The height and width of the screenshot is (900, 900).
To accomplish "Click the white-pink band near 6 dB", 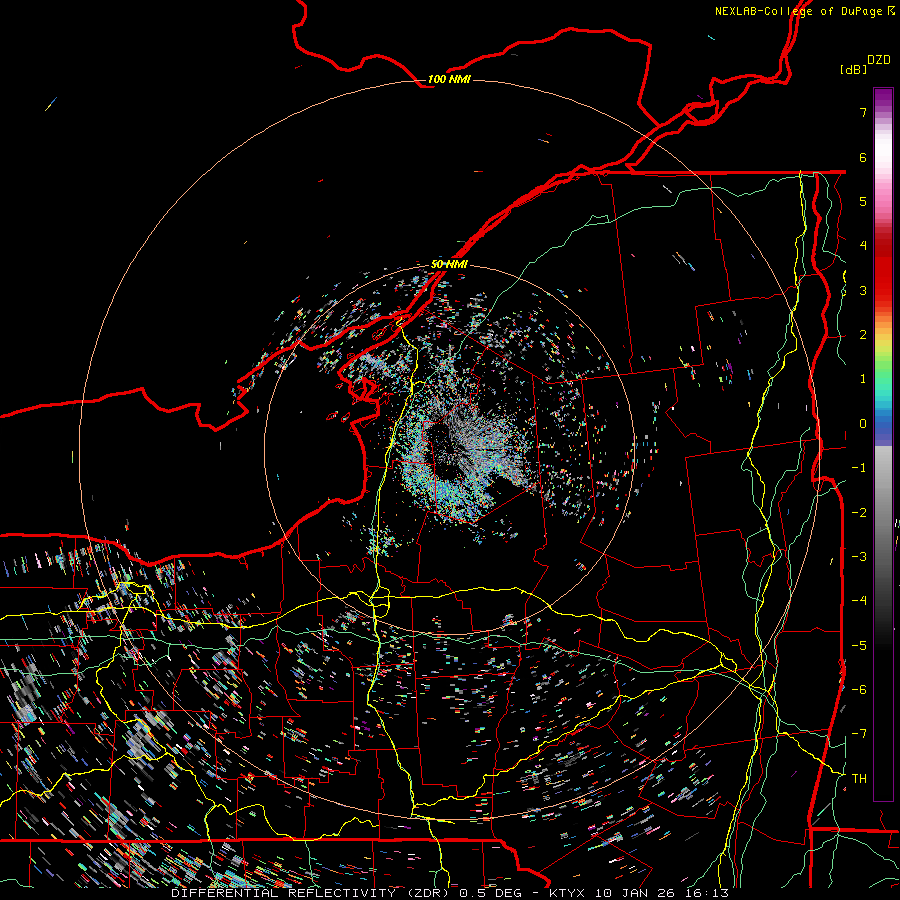I will [883, 155].
